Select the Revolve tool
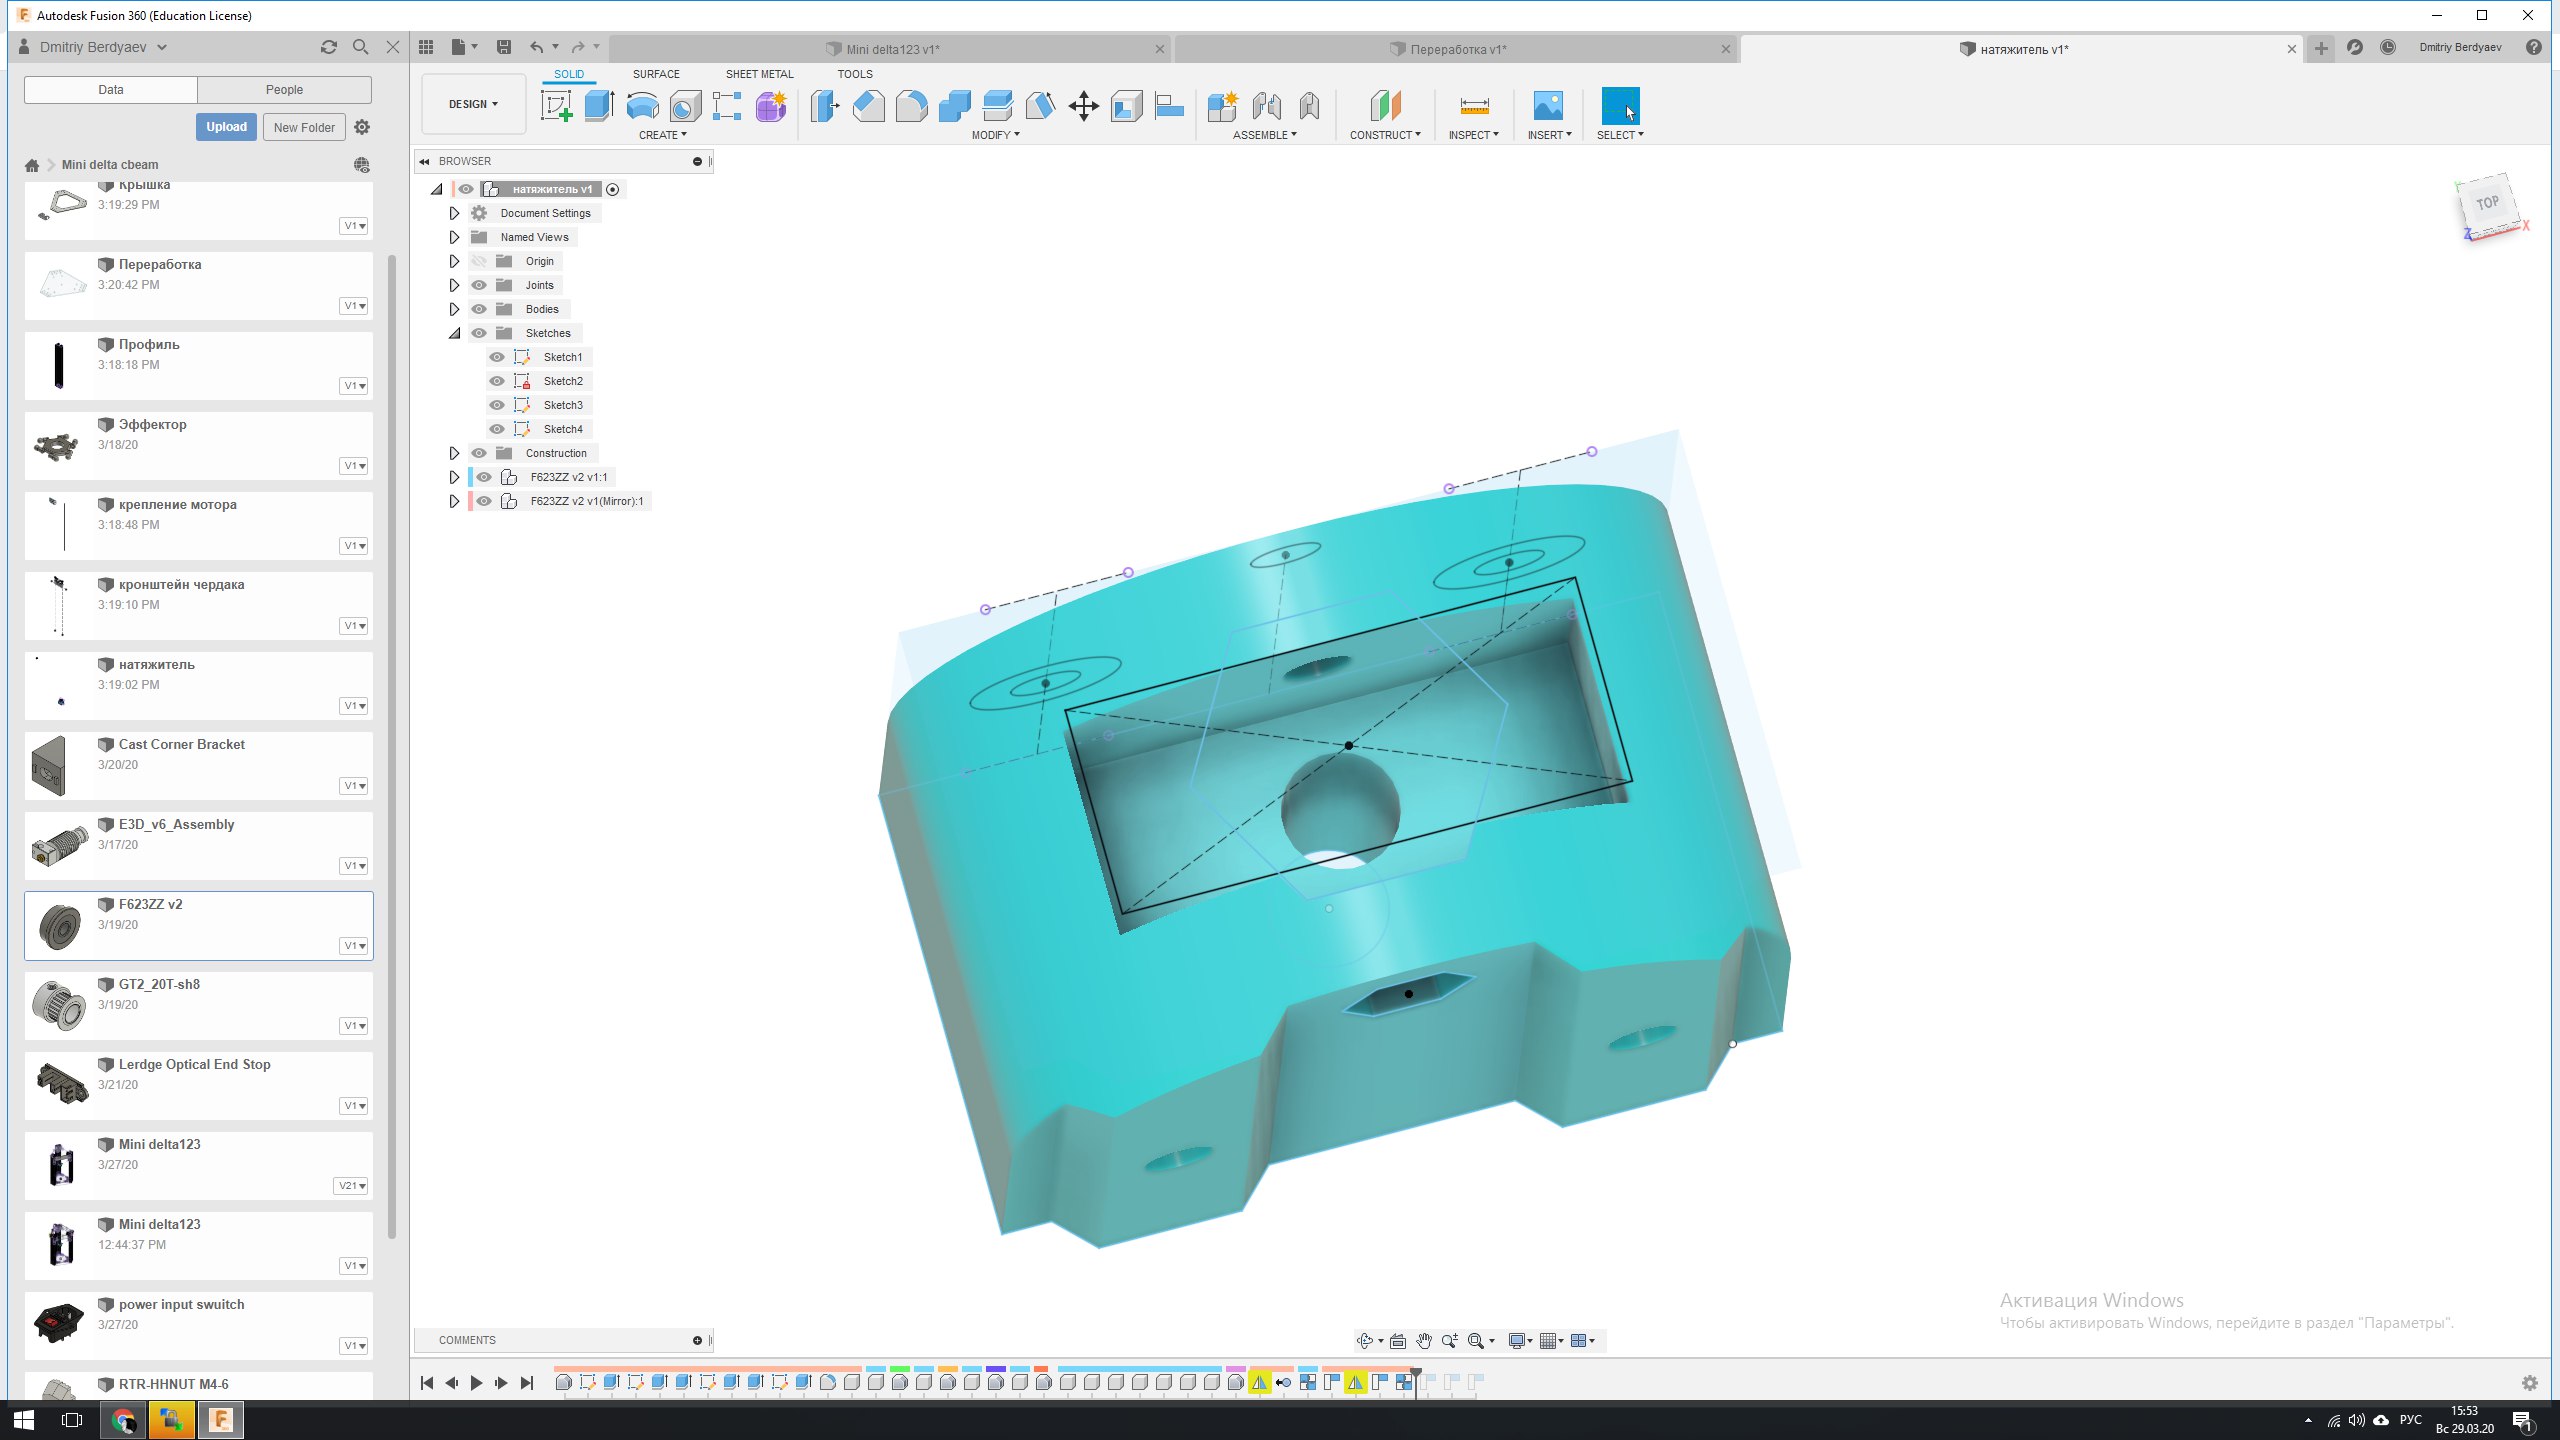Image resolution: width=2560 pixels, height=1440 pixels. [x=642, y=106]
